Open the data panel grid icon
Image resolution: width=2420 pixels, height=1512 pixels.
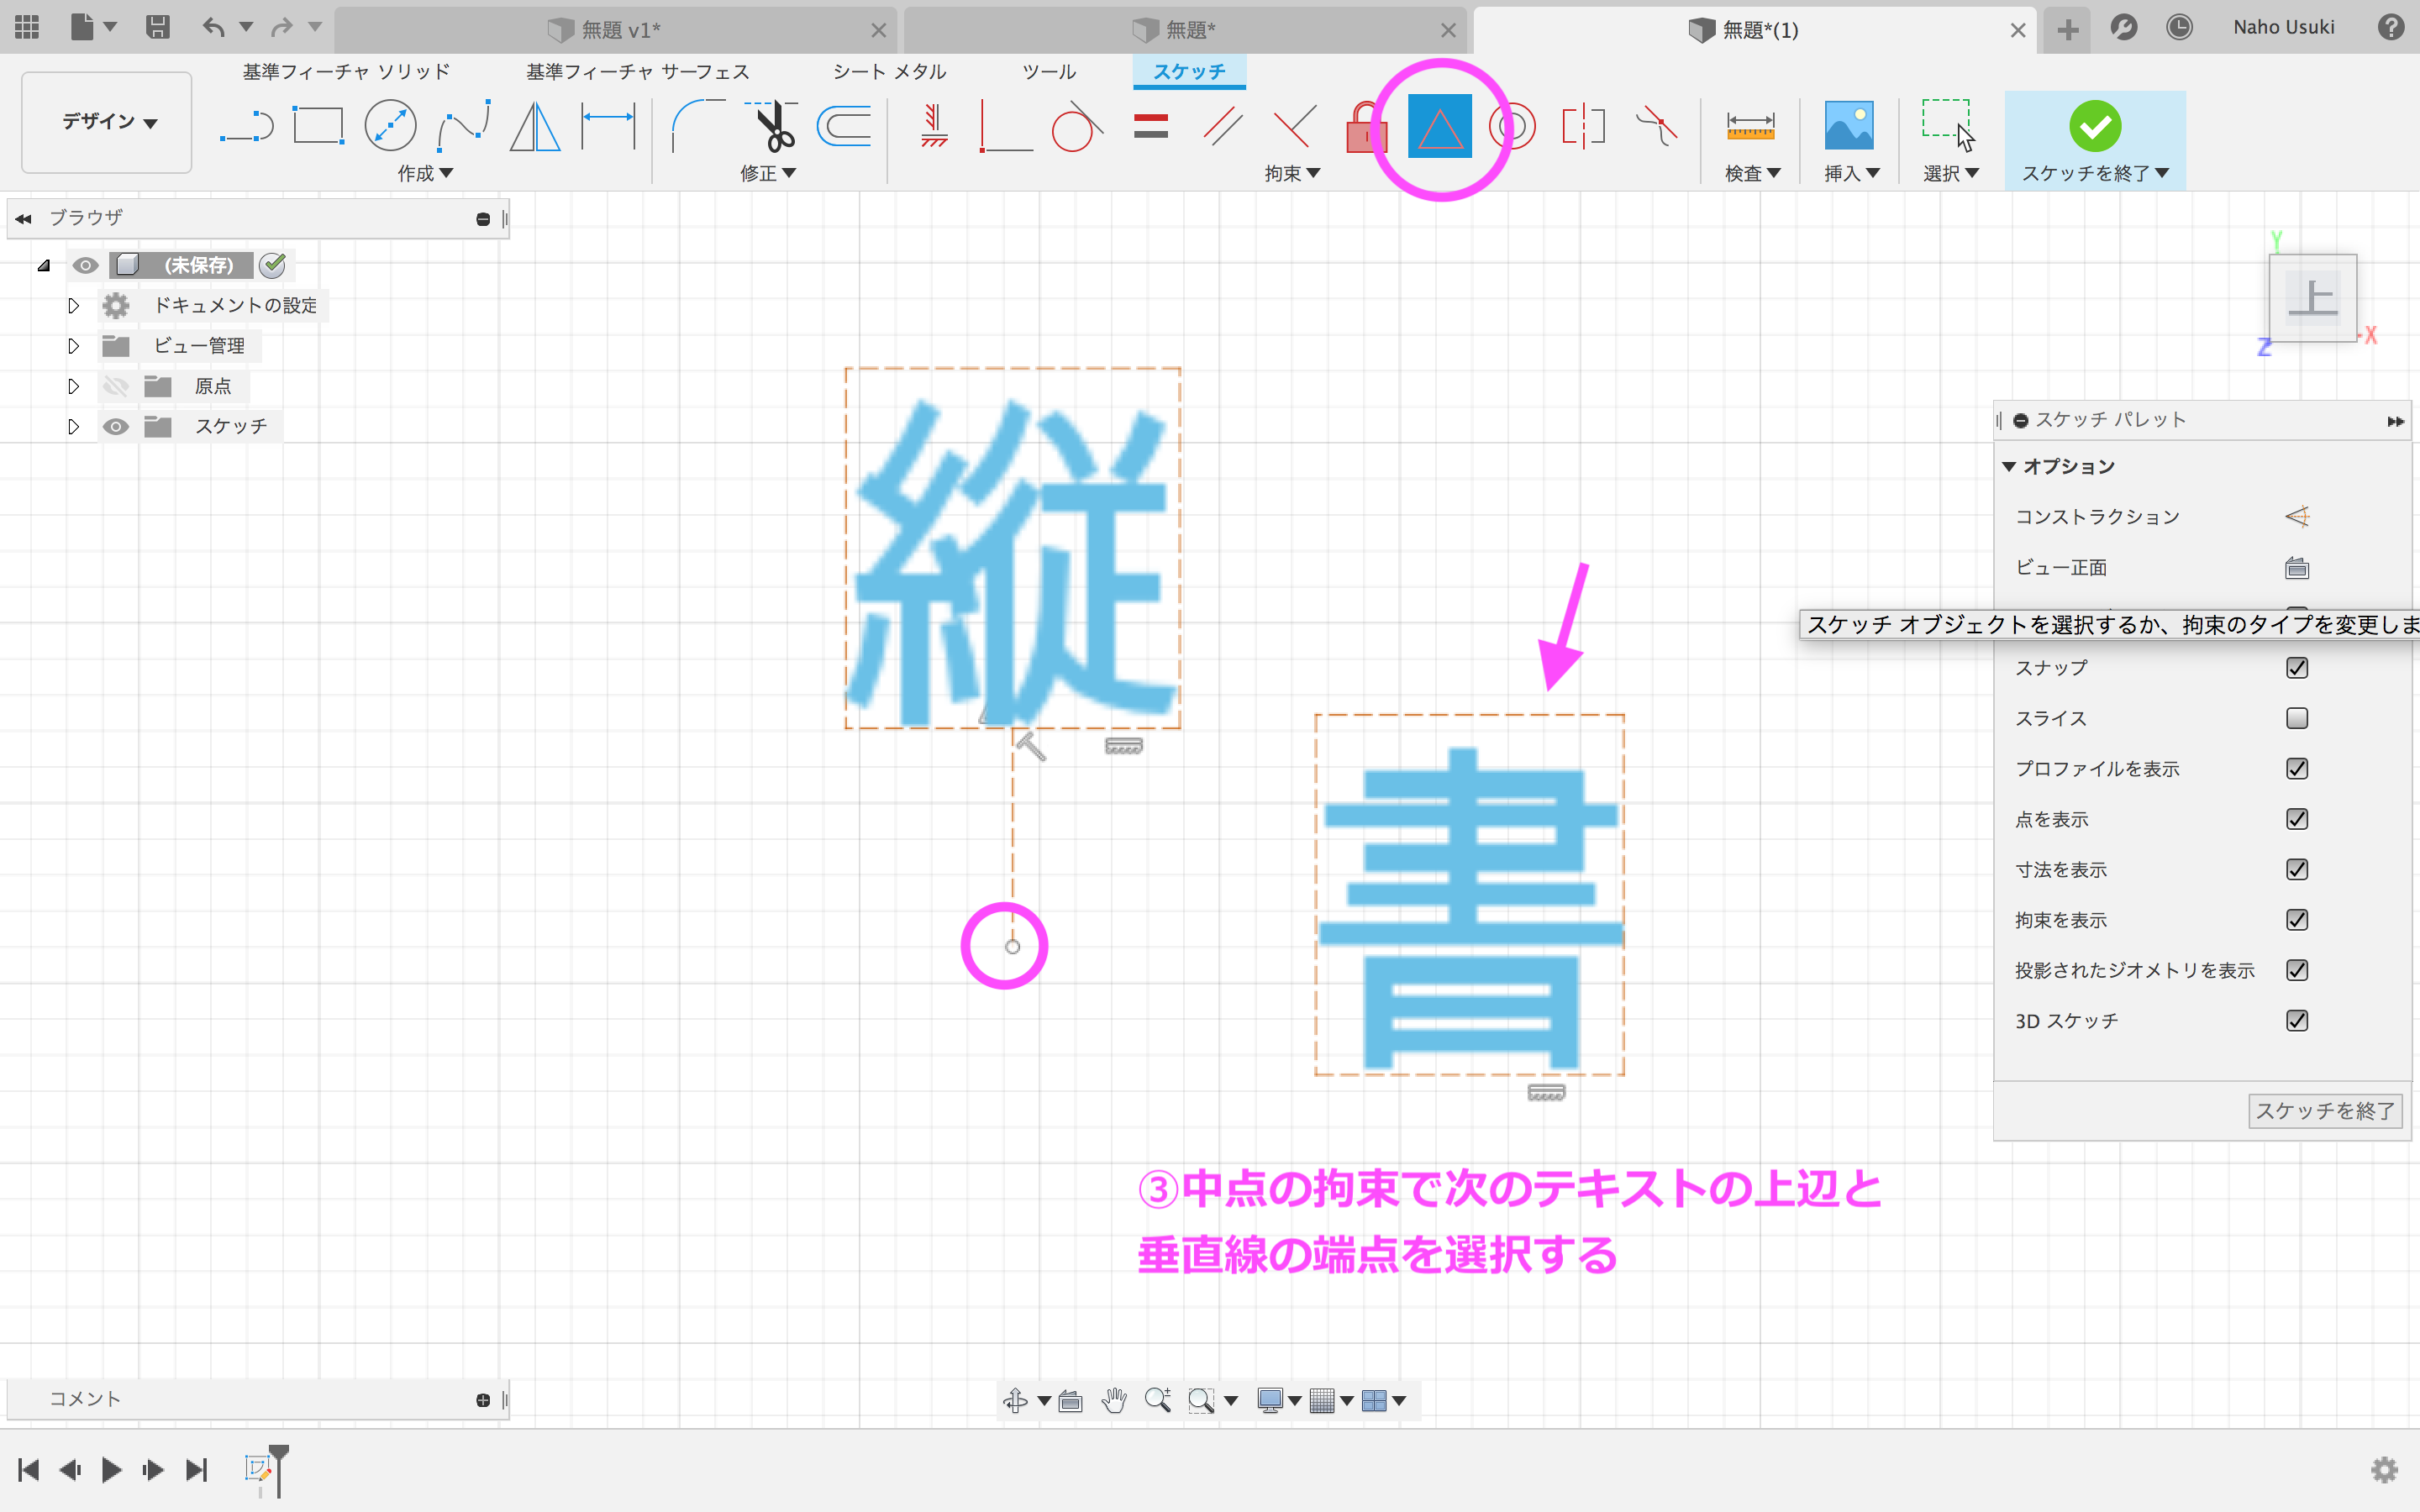pyautogui.click(x=27, y=27)
